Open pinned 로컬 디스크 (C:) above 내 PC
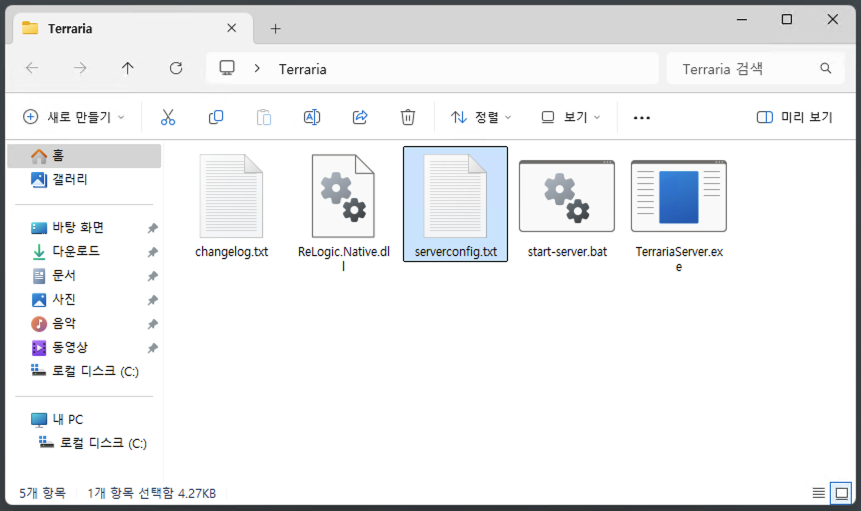Image resolution: width=861 pixels, height=511 pixels. pyautogui.click(x=84, y=372)
